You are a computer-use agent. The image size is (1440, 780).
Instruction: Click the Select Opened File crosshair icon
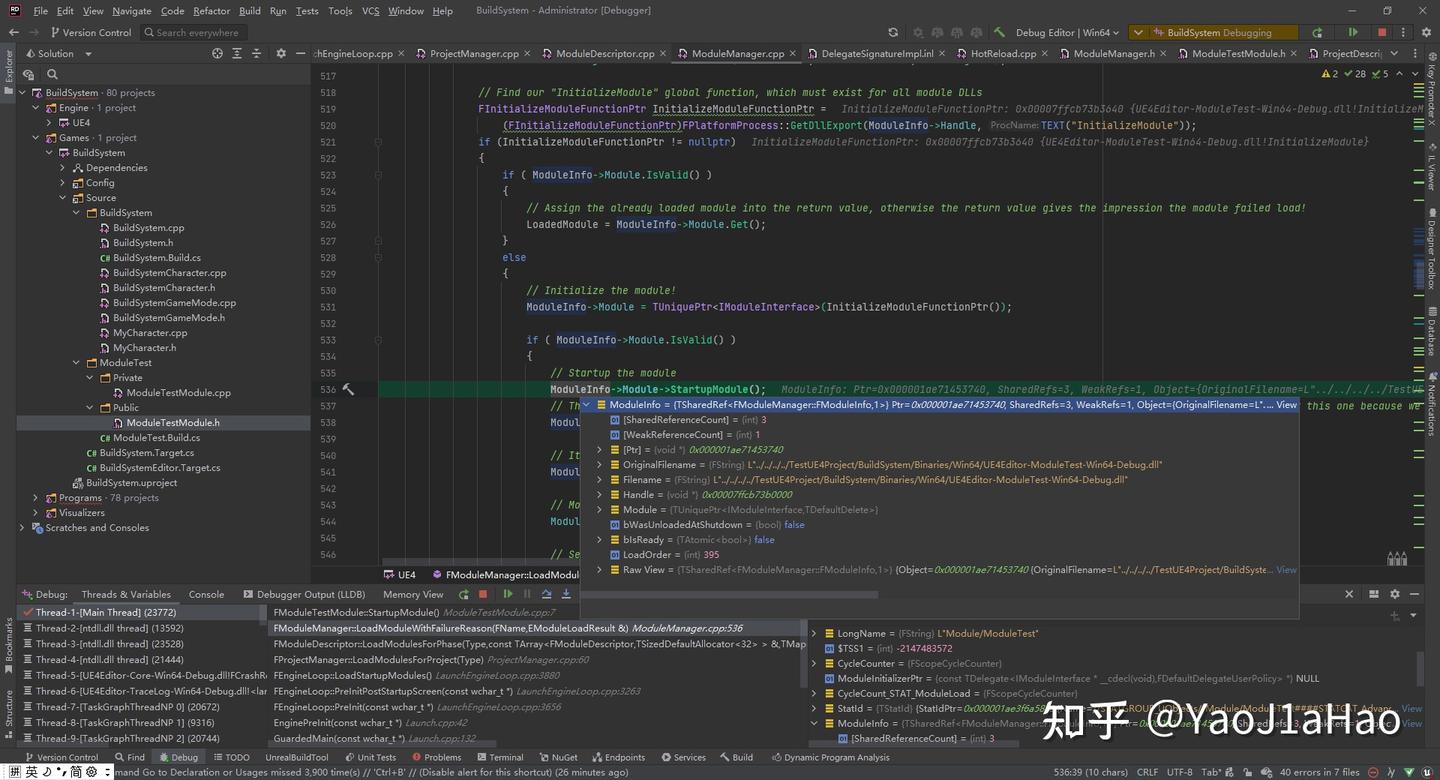tap(217, 54)
